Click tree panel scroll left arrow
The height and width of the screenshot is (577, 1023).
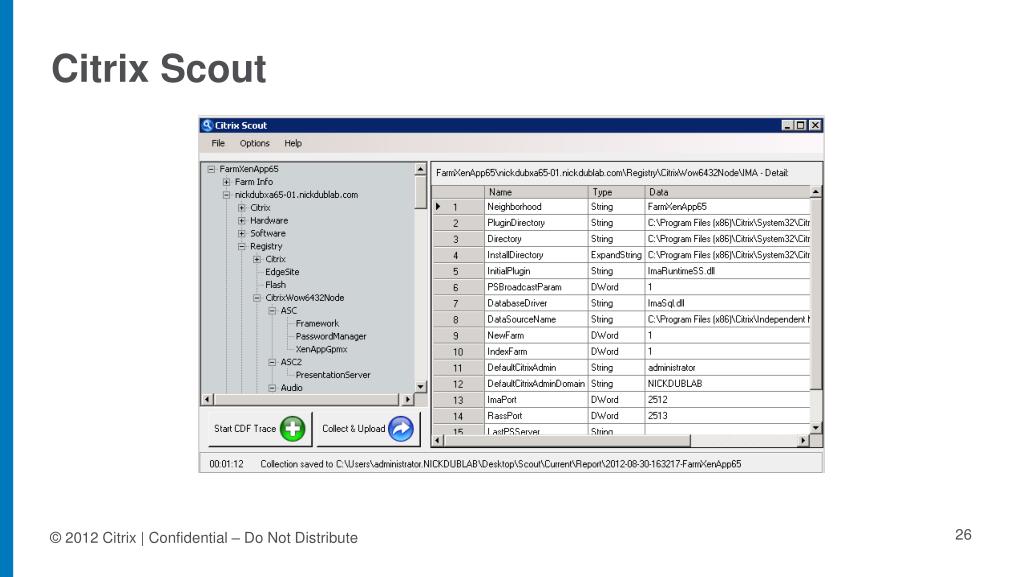(x=207, y=399)
